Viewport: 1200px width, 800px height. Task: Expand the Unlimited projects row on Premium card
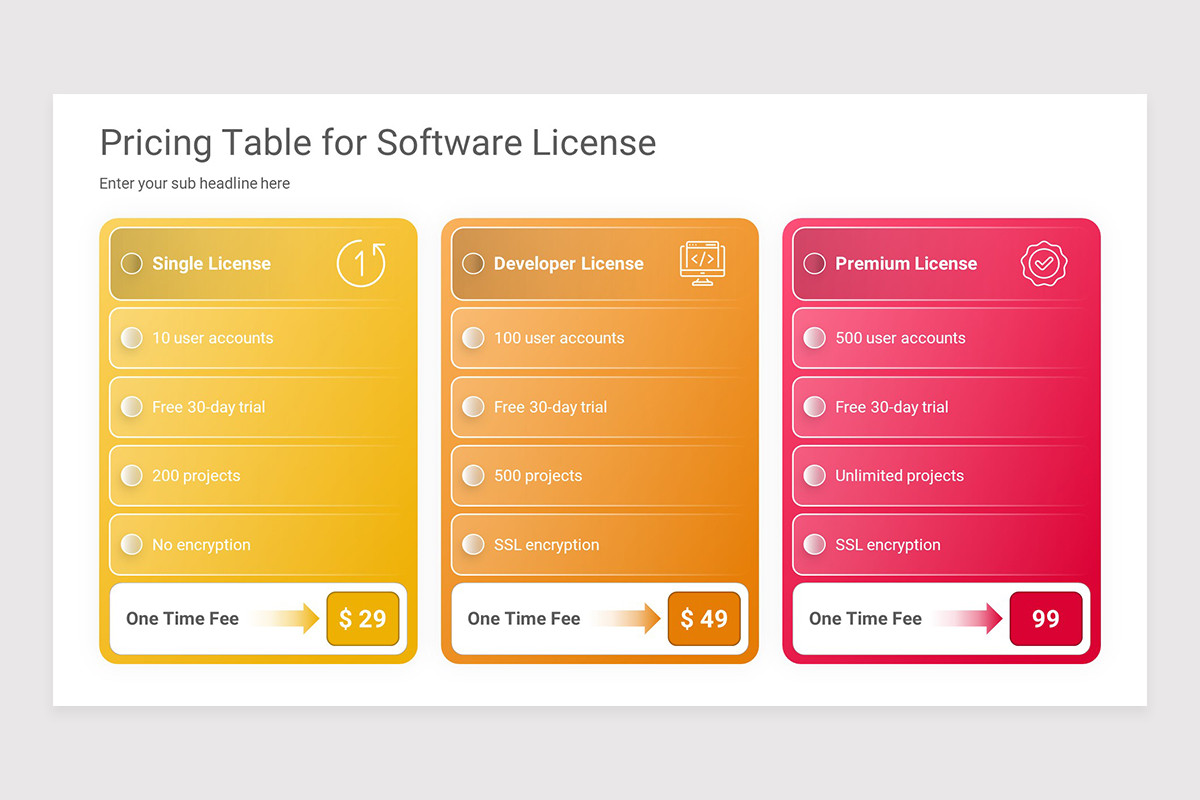[x=940, y=475]
